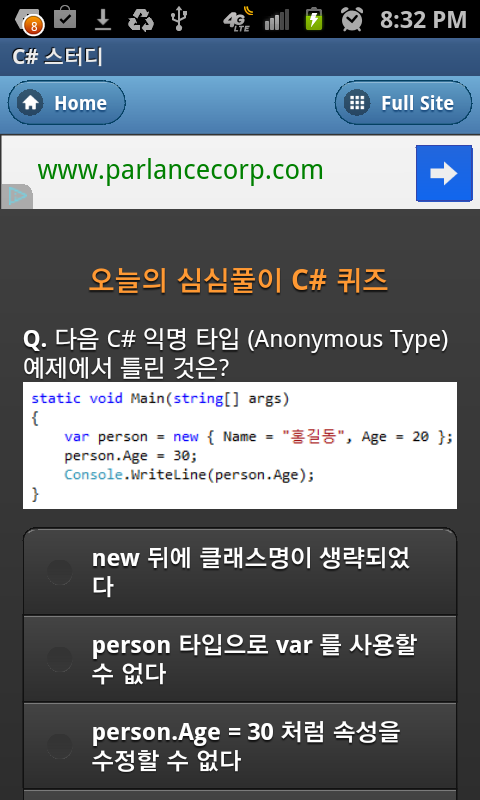Tap the Home button
This screenshot has width=480, height=800.
[x=66, y=103]
